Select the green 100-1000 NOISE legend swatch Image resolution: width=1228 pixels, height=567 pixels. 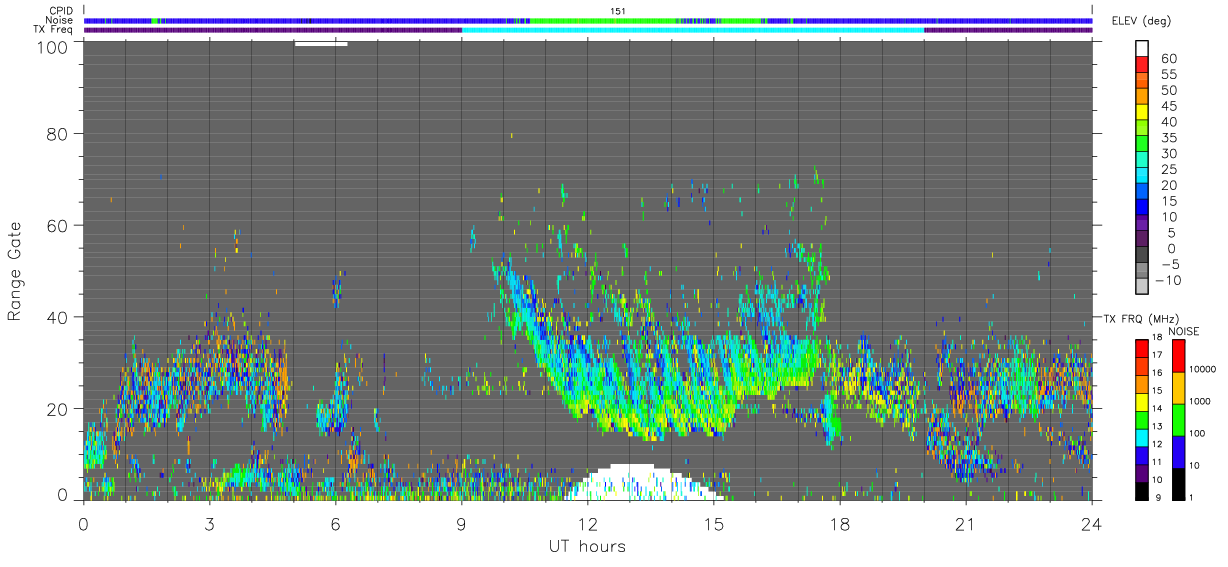point(1178,419)
